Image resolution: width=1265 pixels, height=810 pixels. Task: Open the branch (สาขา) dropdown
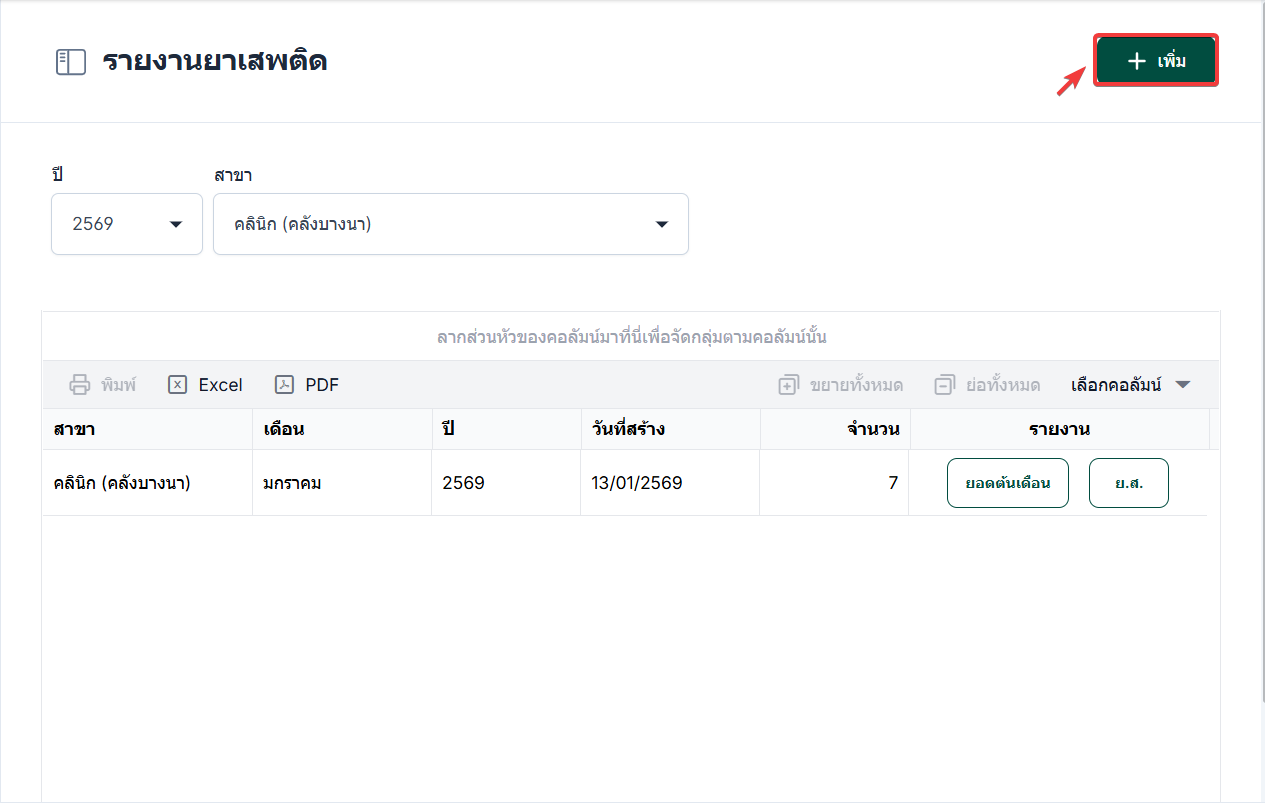[x=450, y=224]
